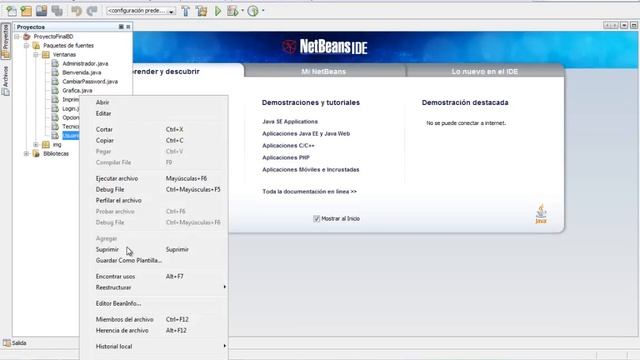The image size is (640, 360).
Task: Select the Proyectos vertical side tab
Action: pyautogui.click(x=5, y=41)
